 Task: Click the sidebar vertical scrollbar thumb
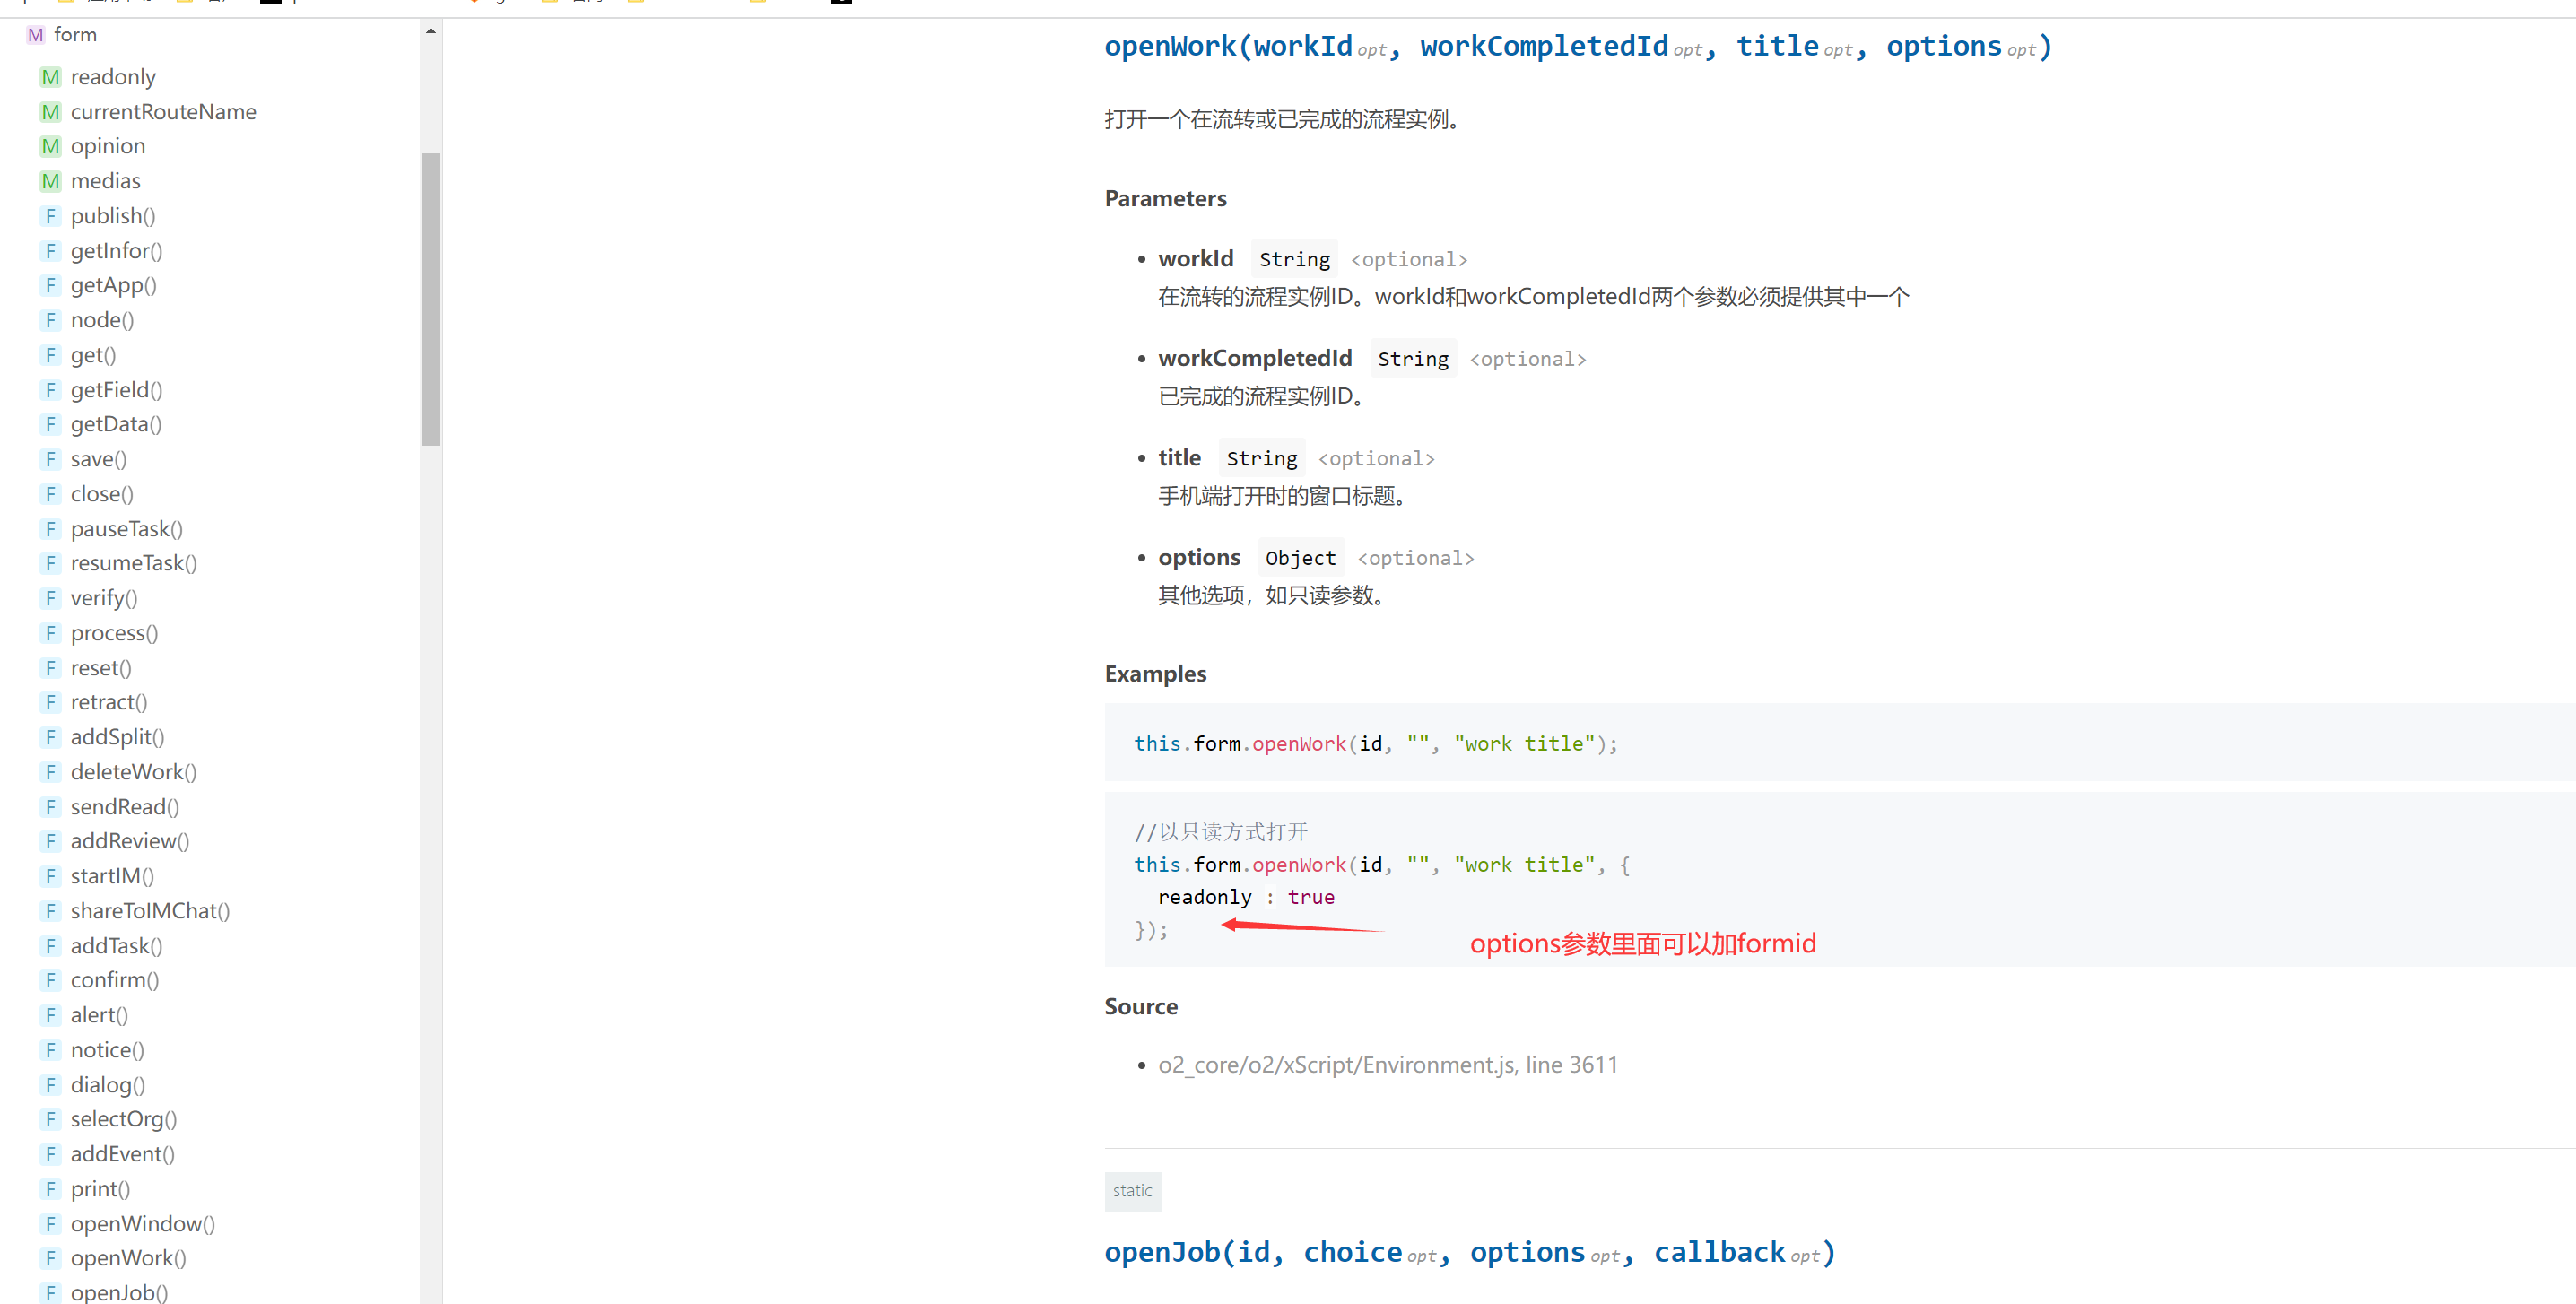[x=431, y=298]
